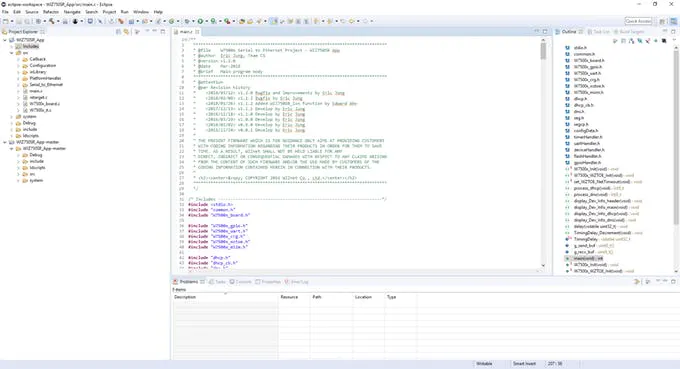Switch to the Properties tab
The height and width of the screenshot is (369, 680).
pyautogui.click(x=268, y=282)
